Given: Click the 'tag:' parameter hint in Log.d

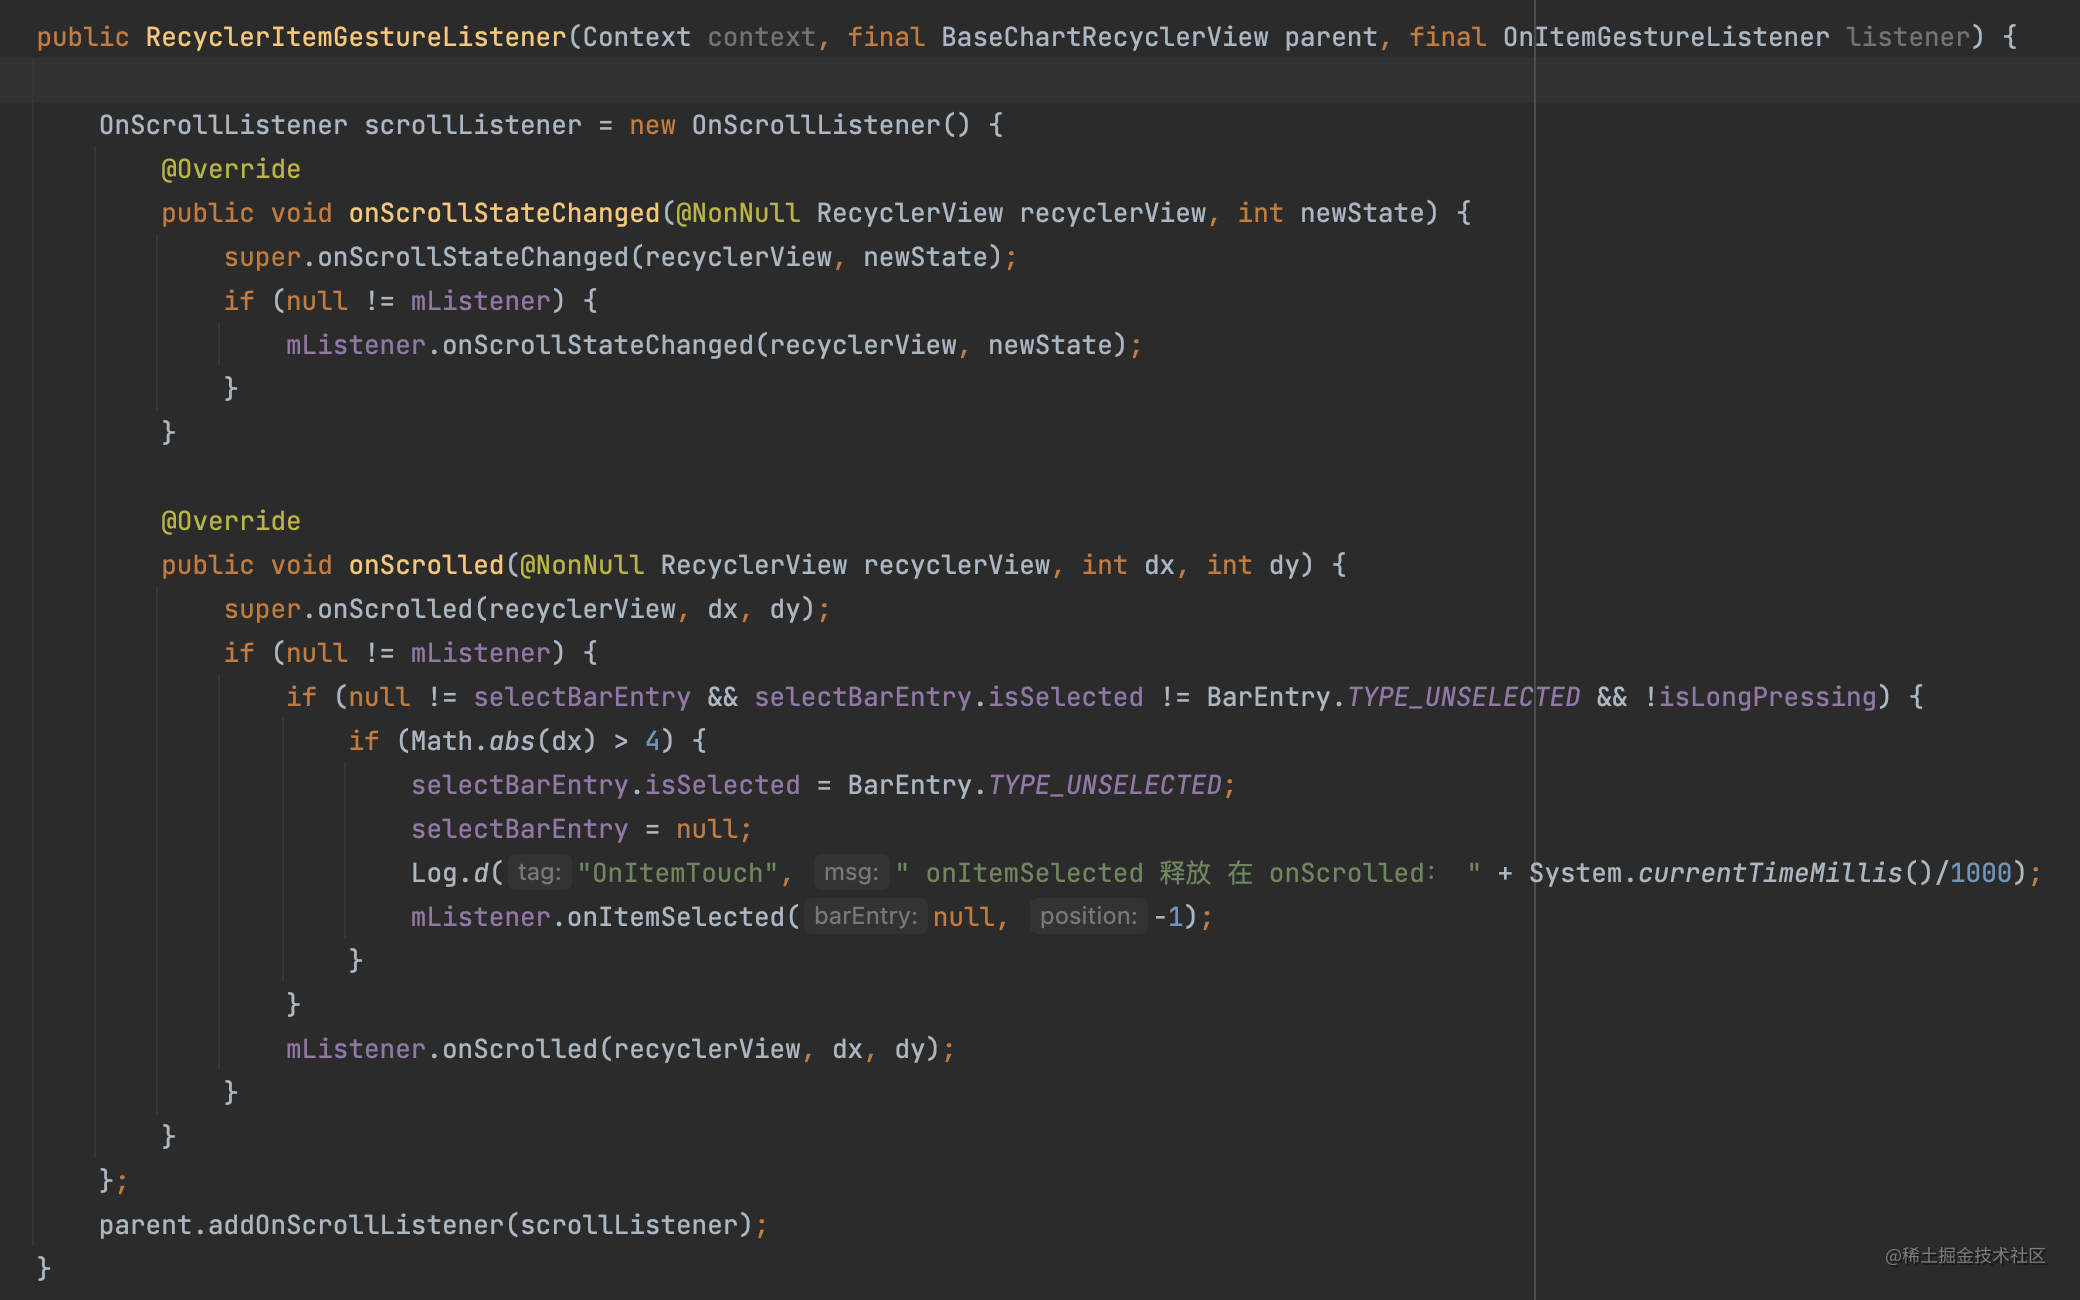Looking at the screenshot, I should pyautogui.click(x=539, y=873).
